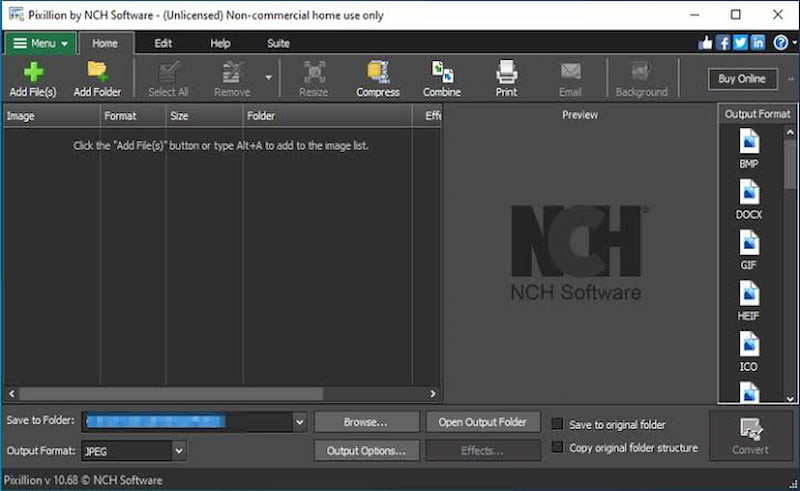Switch to the Home tab
Viewport: 800px width, 491px height.
[105, 43]
